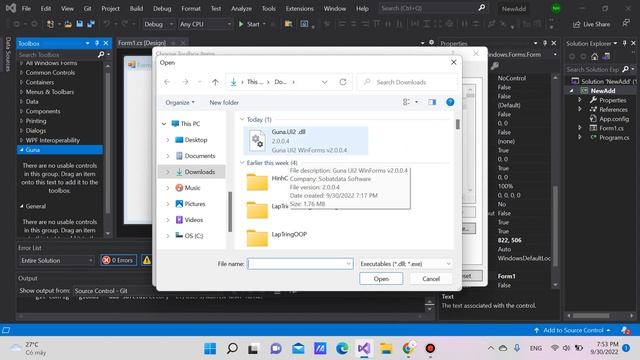640x360 pixels.
Task: Expand the Containers toolbox group
Action: (22, 82)
